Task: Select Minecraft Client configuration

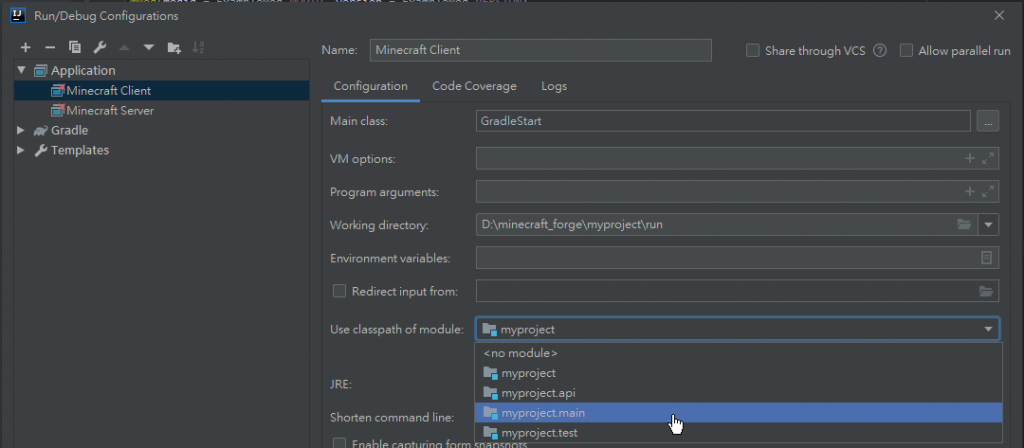Action: click(161, 91)
